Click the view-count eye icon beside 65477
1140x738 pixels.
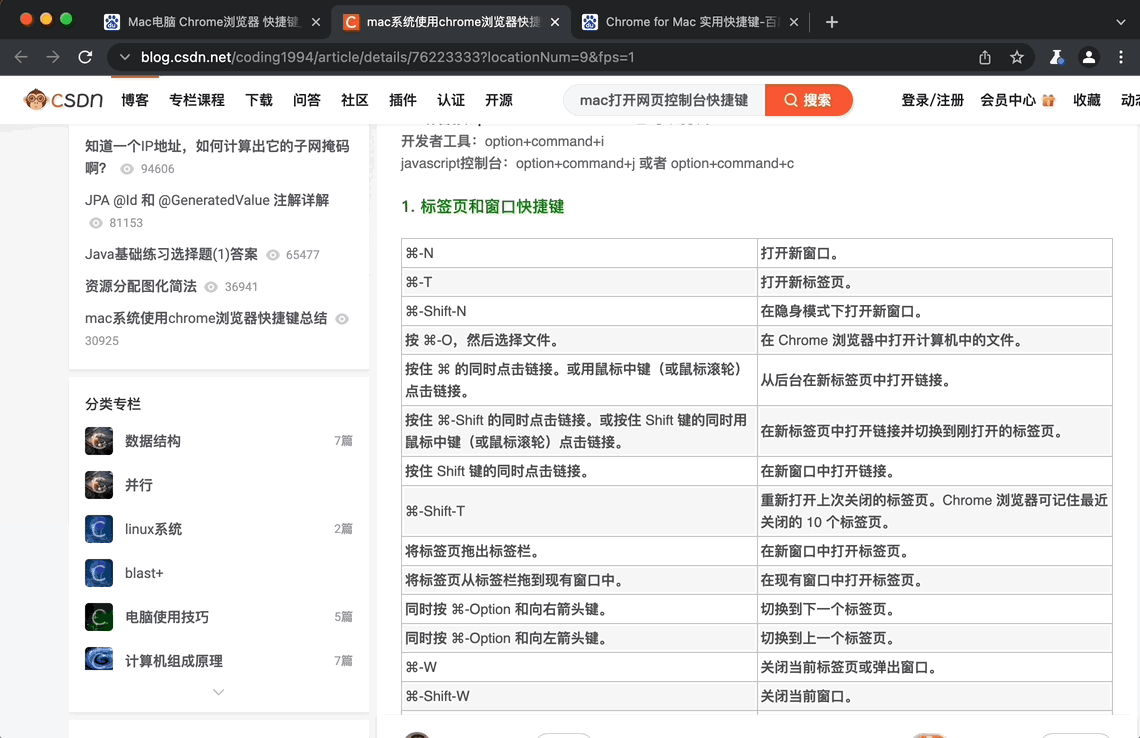(x=273, y=254)
